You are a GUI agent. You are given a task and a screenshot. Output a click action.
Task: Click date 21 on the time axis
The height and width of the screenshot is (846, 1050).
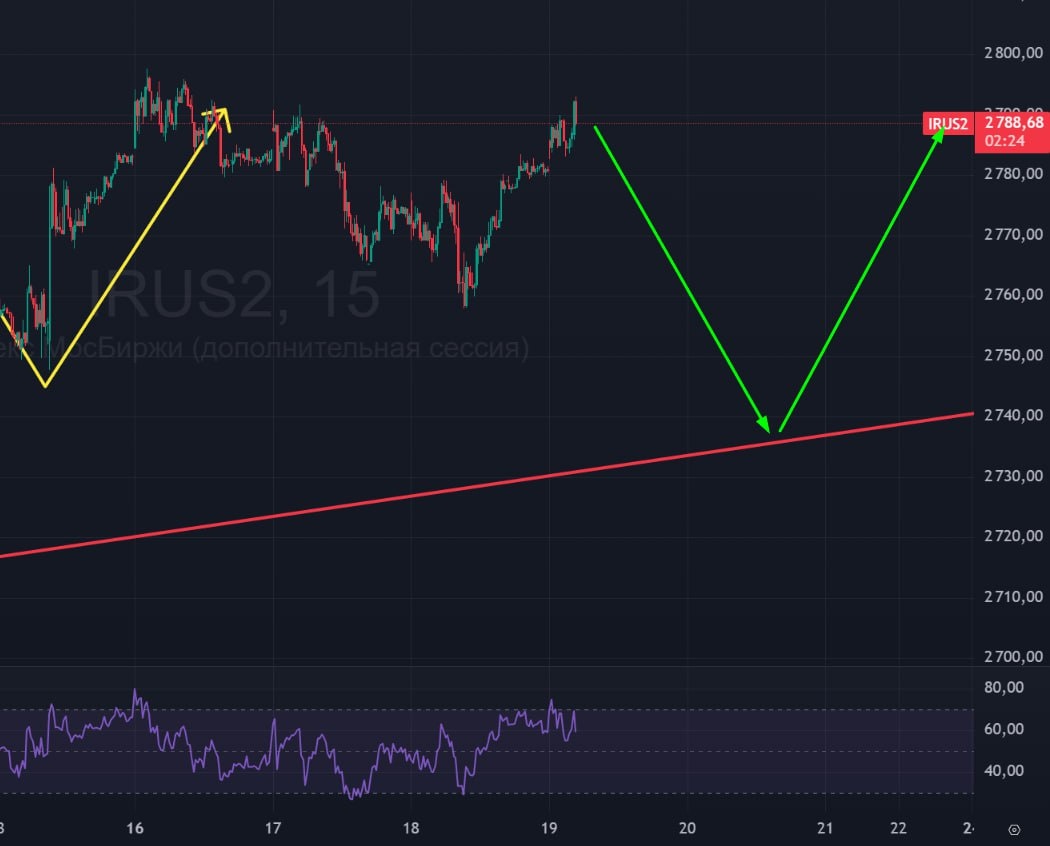pos(825,828)
